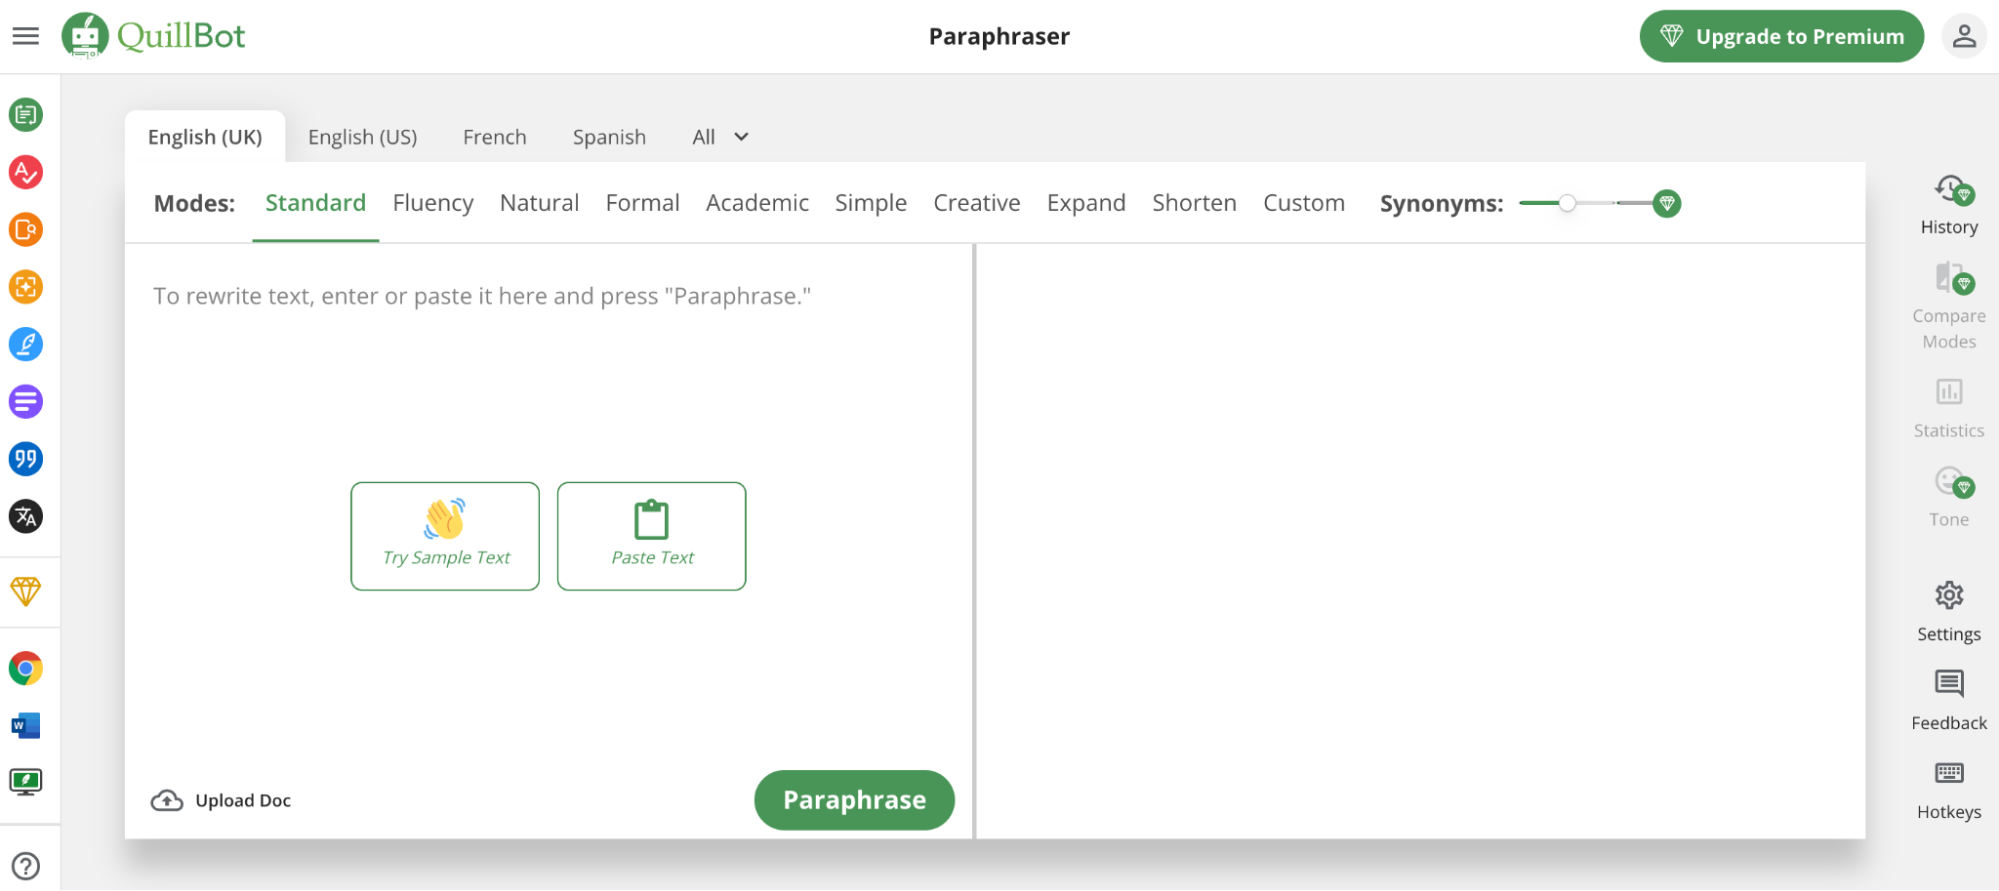Click the Upload Doc link
Viewport: 1999px width, 891px height.
pyautogui.click(x=221, y=800)
